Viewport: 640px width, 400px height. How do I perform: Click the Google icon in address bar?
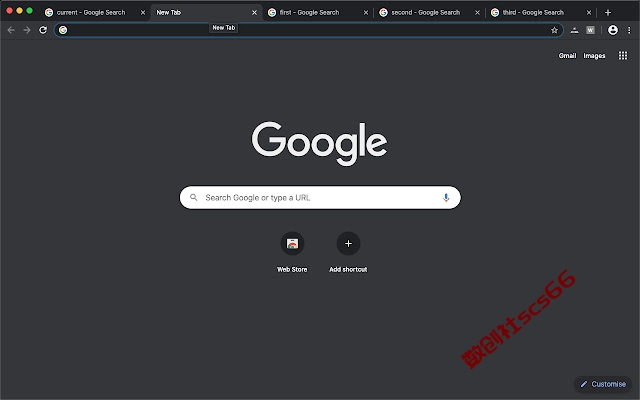pos(63,30)
